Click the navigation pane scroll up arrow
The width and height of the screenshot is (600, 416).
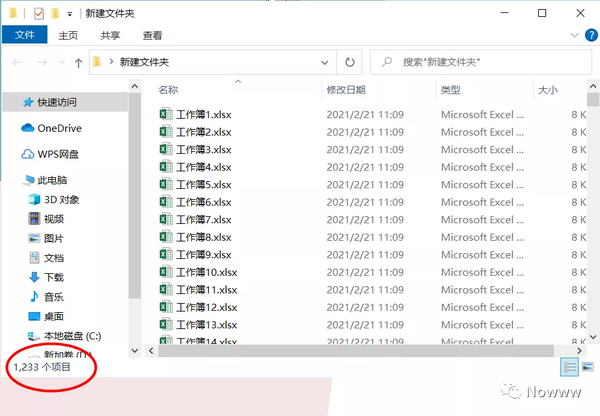coord(135,86)
